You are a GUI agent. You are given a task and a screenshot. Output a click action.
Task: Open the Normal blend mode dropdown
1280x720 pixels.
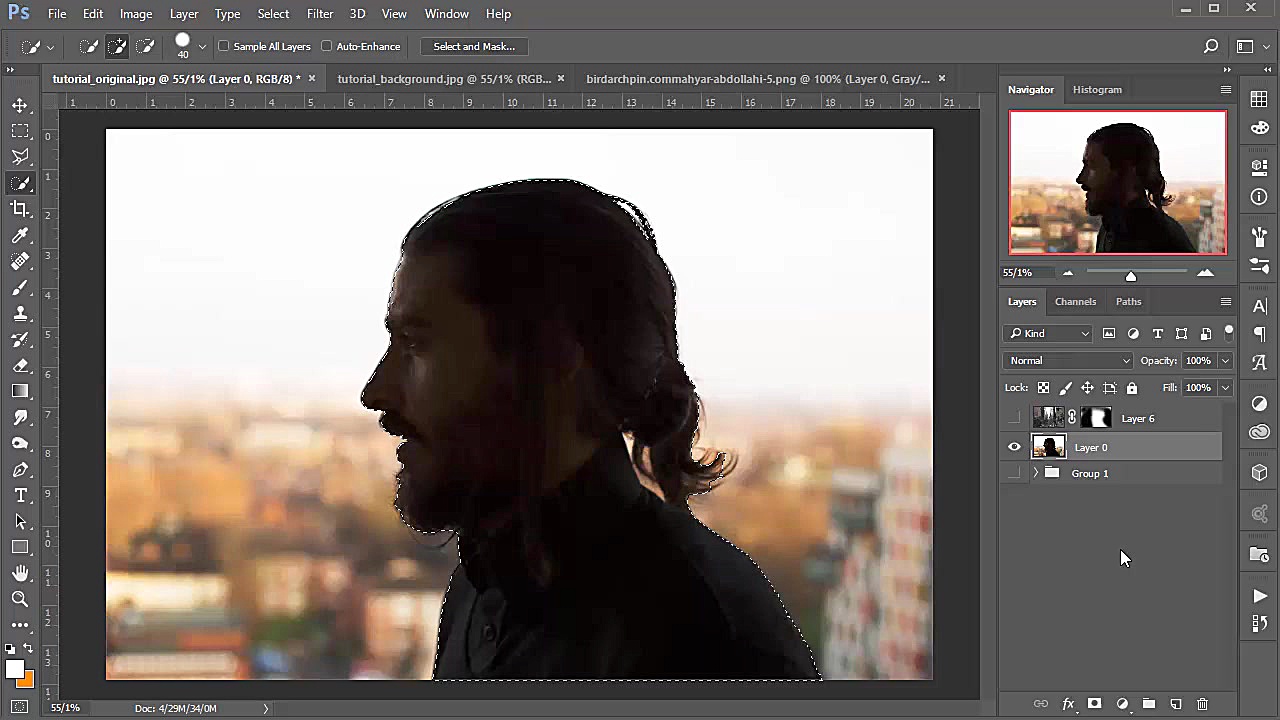tap(1068, 361)
